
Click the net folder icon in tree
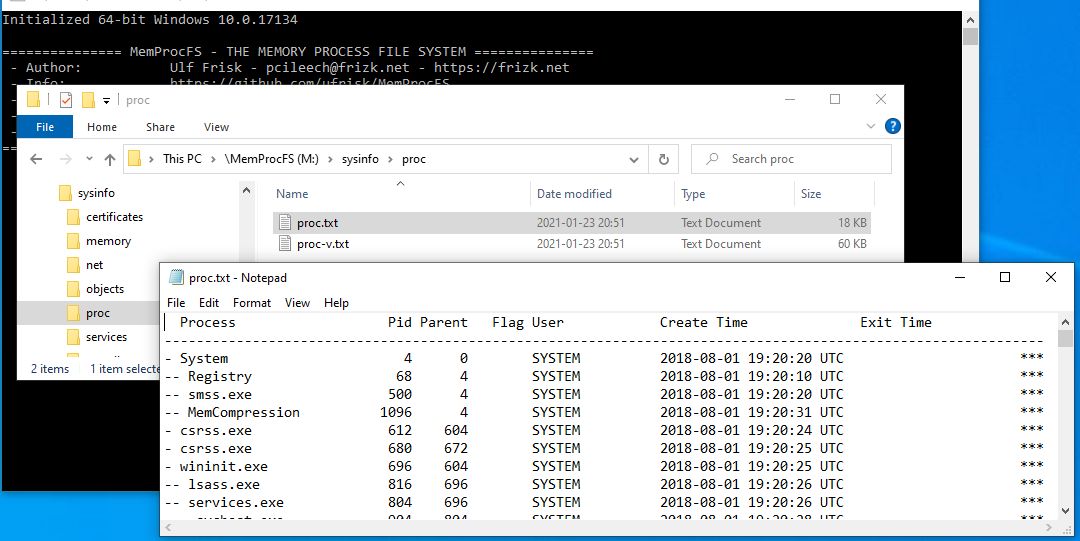click(74, 265)
